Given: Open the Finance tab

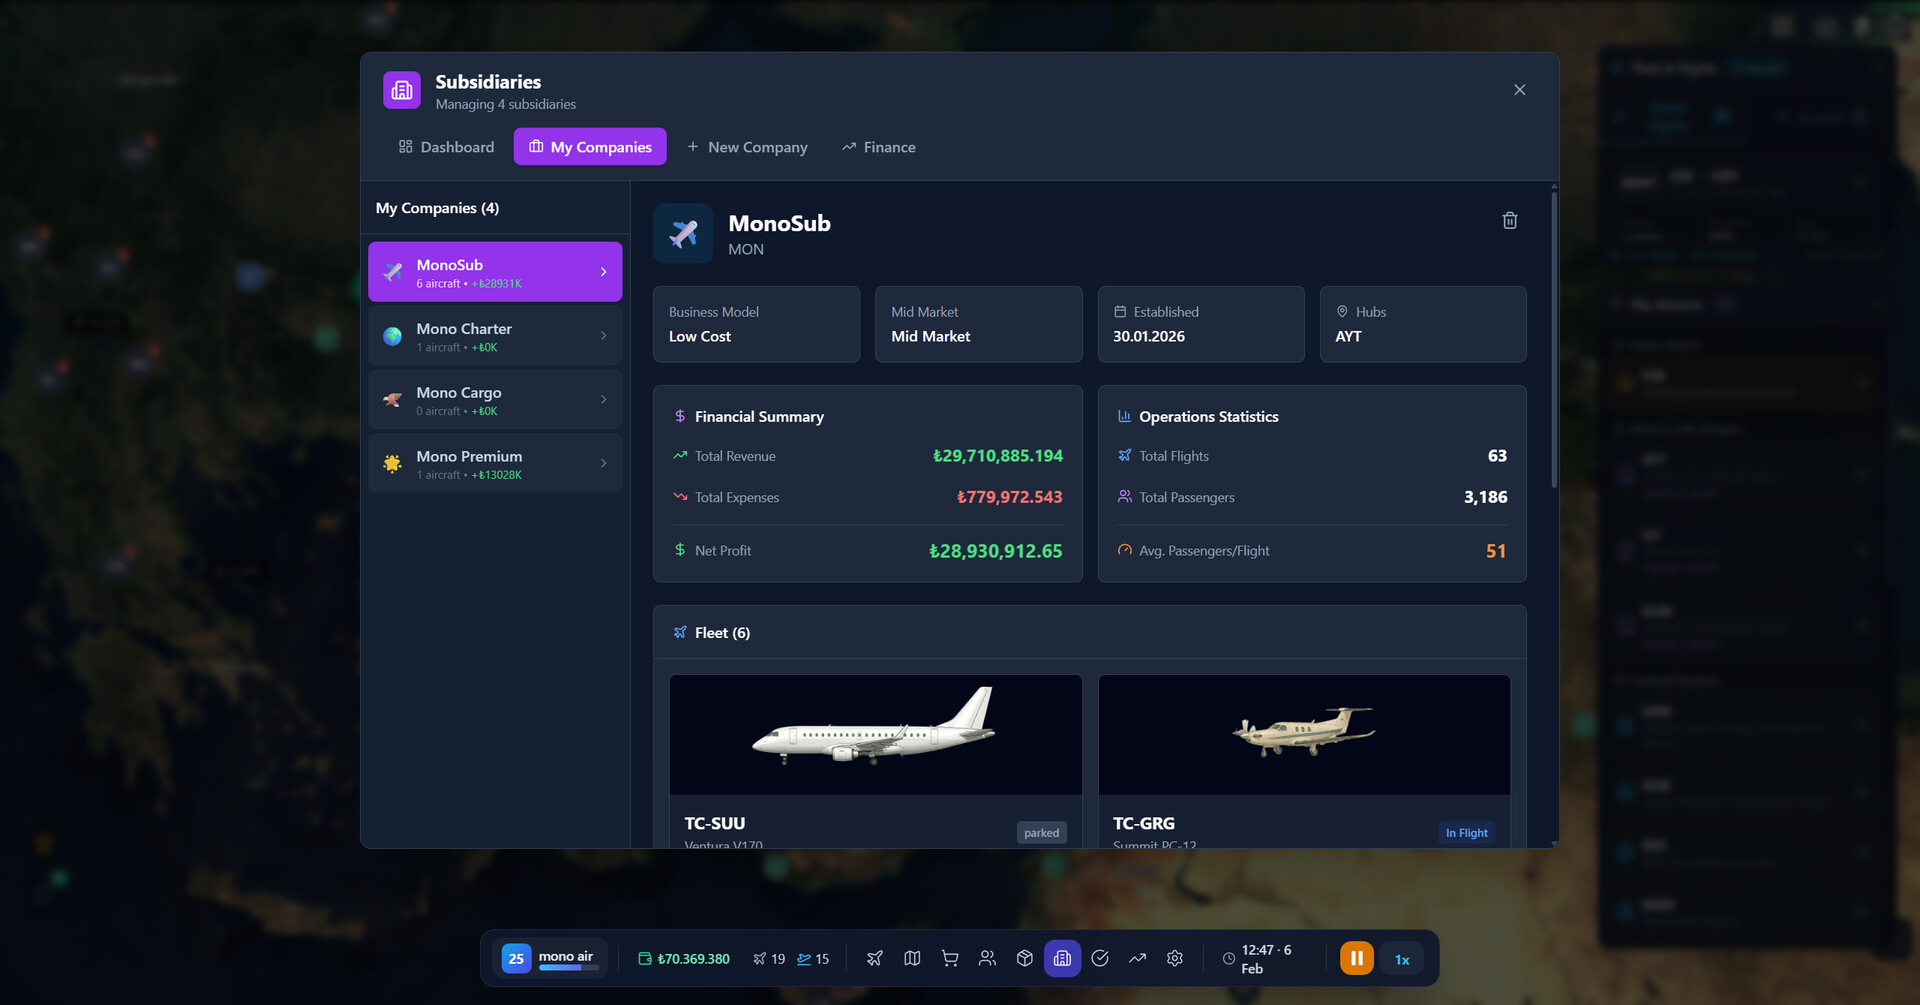Looking at the screenshot, I should (x=878, y=146).
